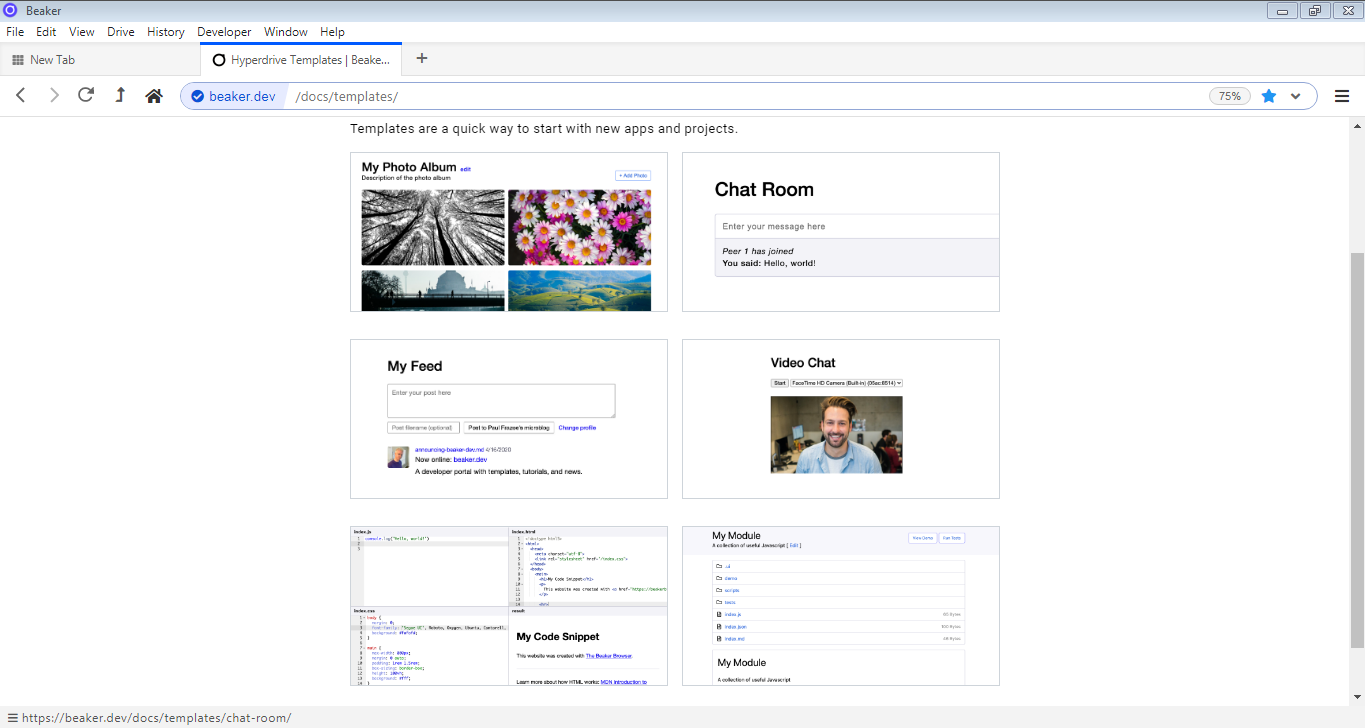Click the address bar URL path

(x=347, y=97)
